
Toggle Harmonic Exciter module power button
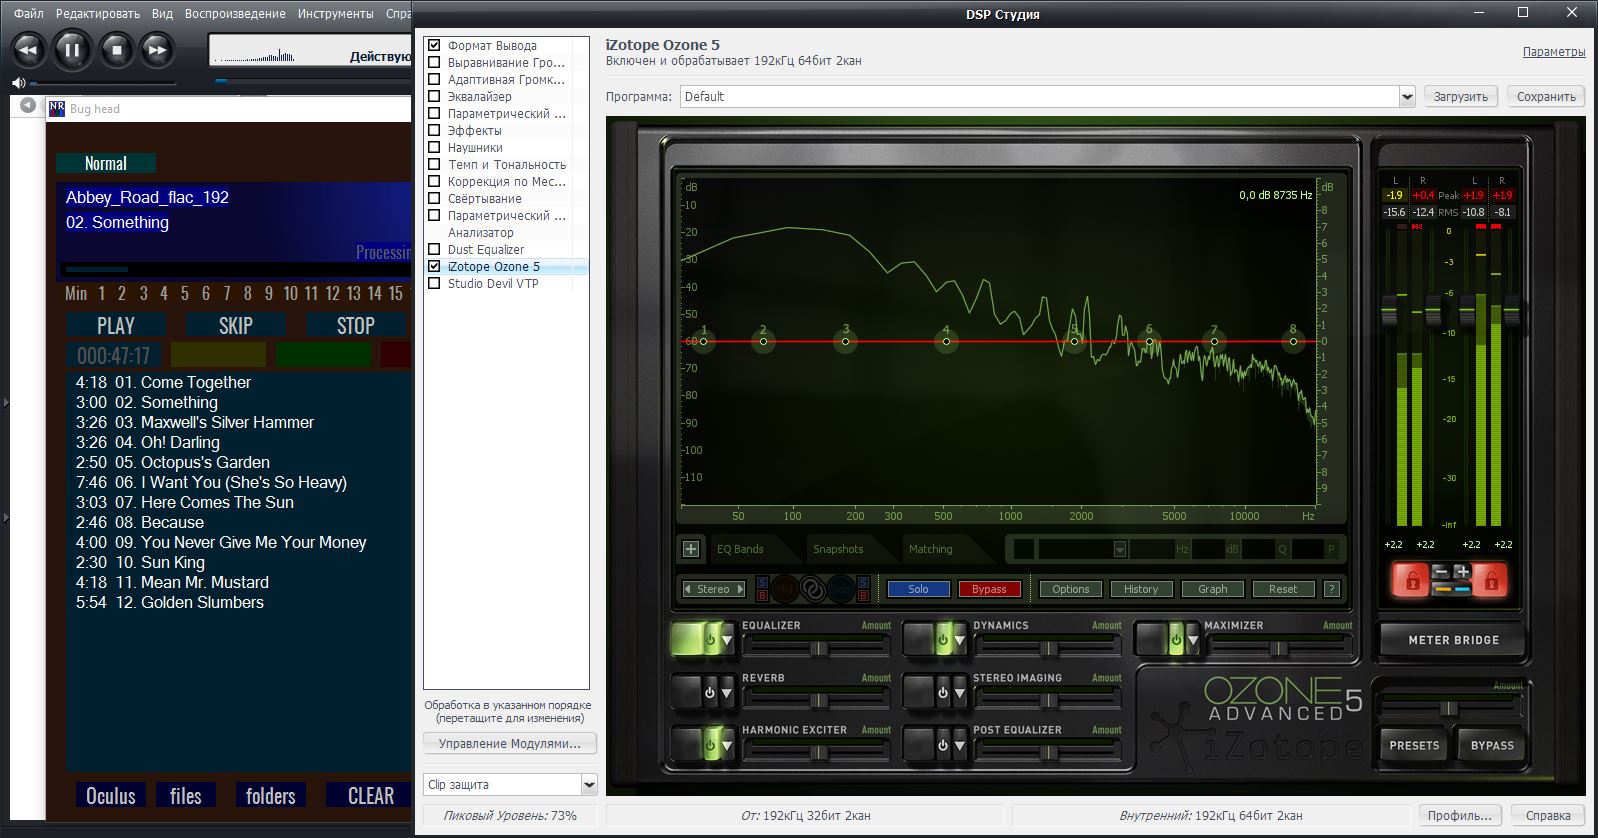(709, 744)
